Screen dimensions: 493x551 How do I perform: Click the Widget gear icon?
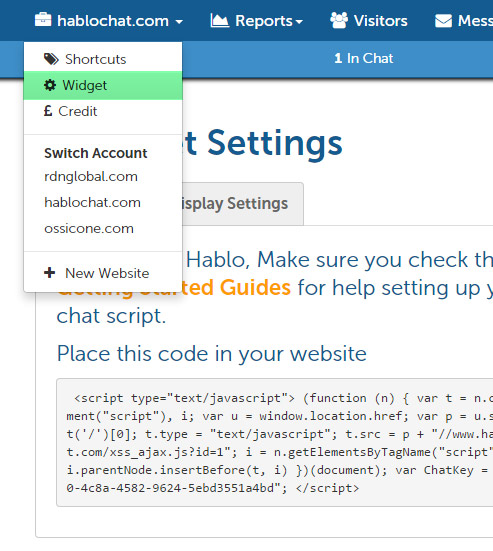(x=50, y=85)
